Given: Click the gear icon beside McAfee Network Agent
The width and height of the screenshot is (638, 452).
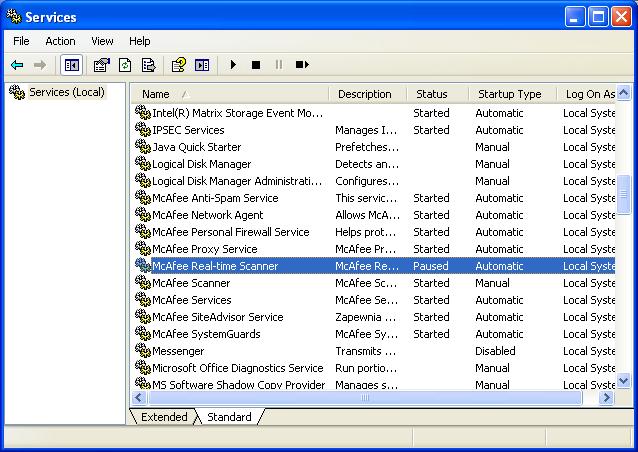Looking at the screenshot, I should (x=143, y=215).
